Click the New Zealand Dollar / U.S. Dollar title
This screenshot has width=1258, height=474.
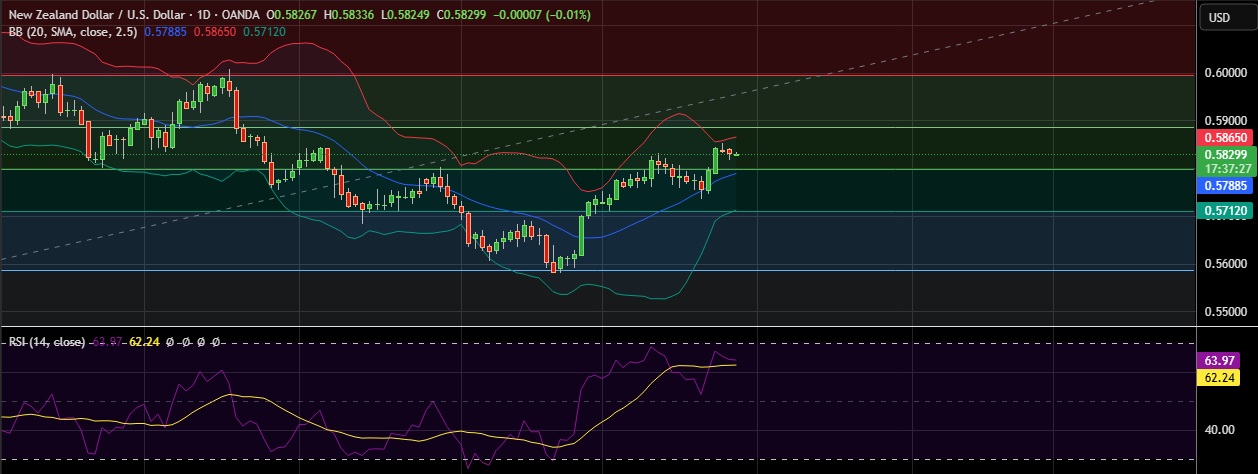96,15
